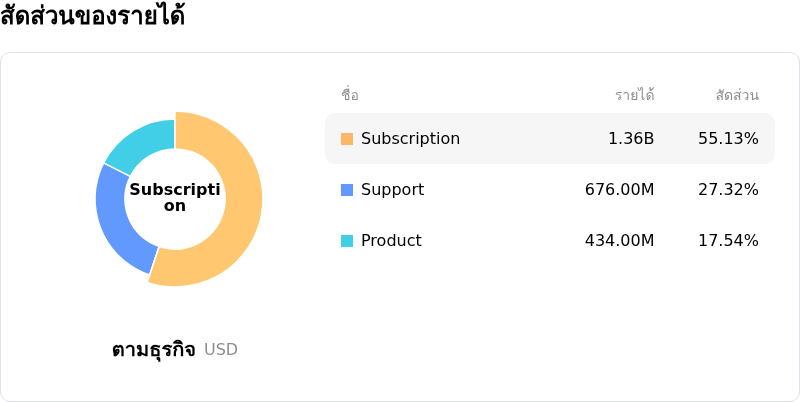The width and height of the screenshot is (800, 402).
Task: Click the ตามธุรกิจ chart caption
Action: pyautogui.click(x=154, y=350)
